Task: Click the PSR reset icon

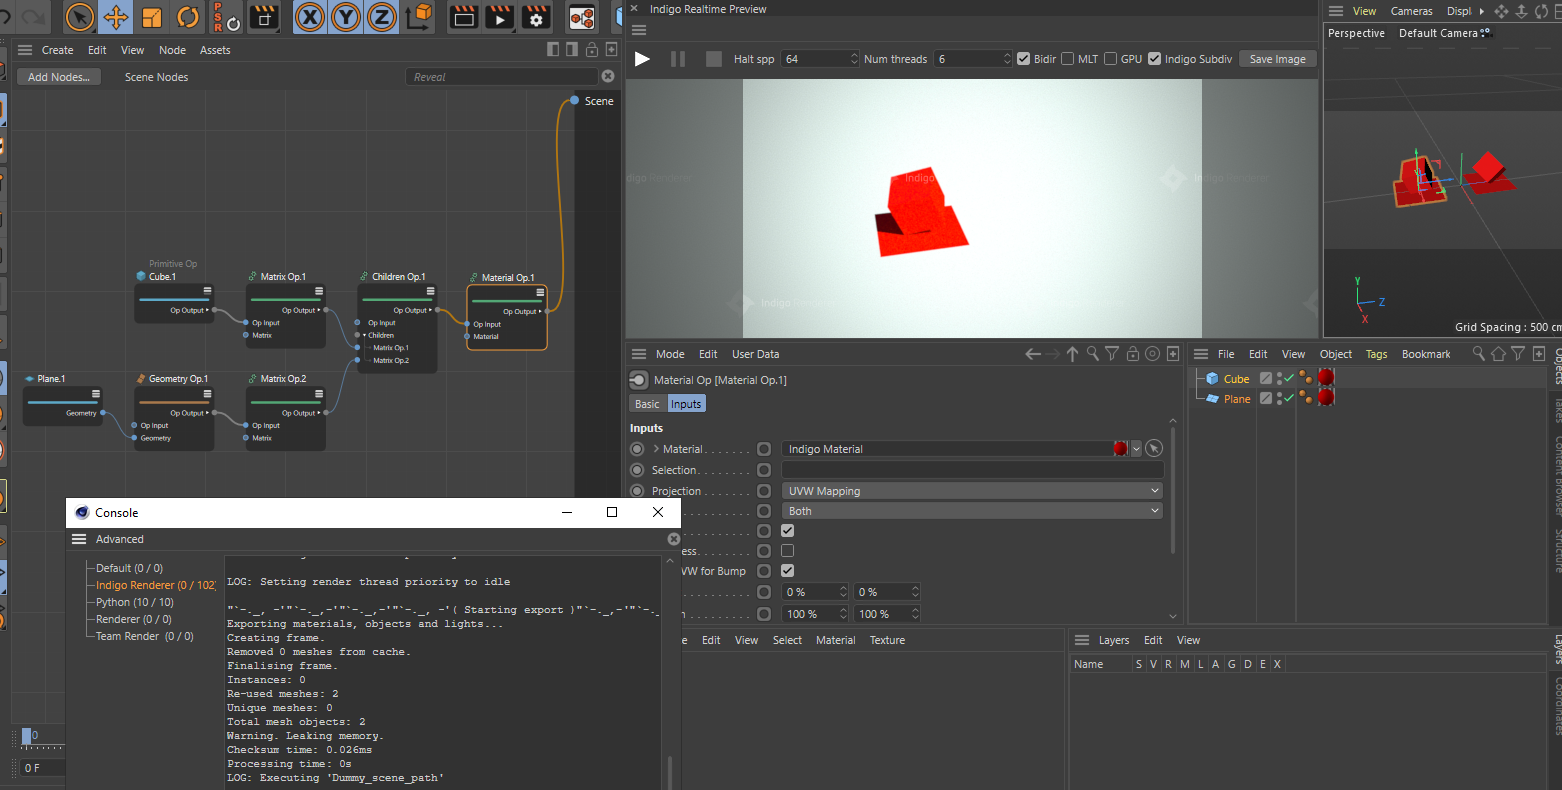Action: [x=226, y=17]
